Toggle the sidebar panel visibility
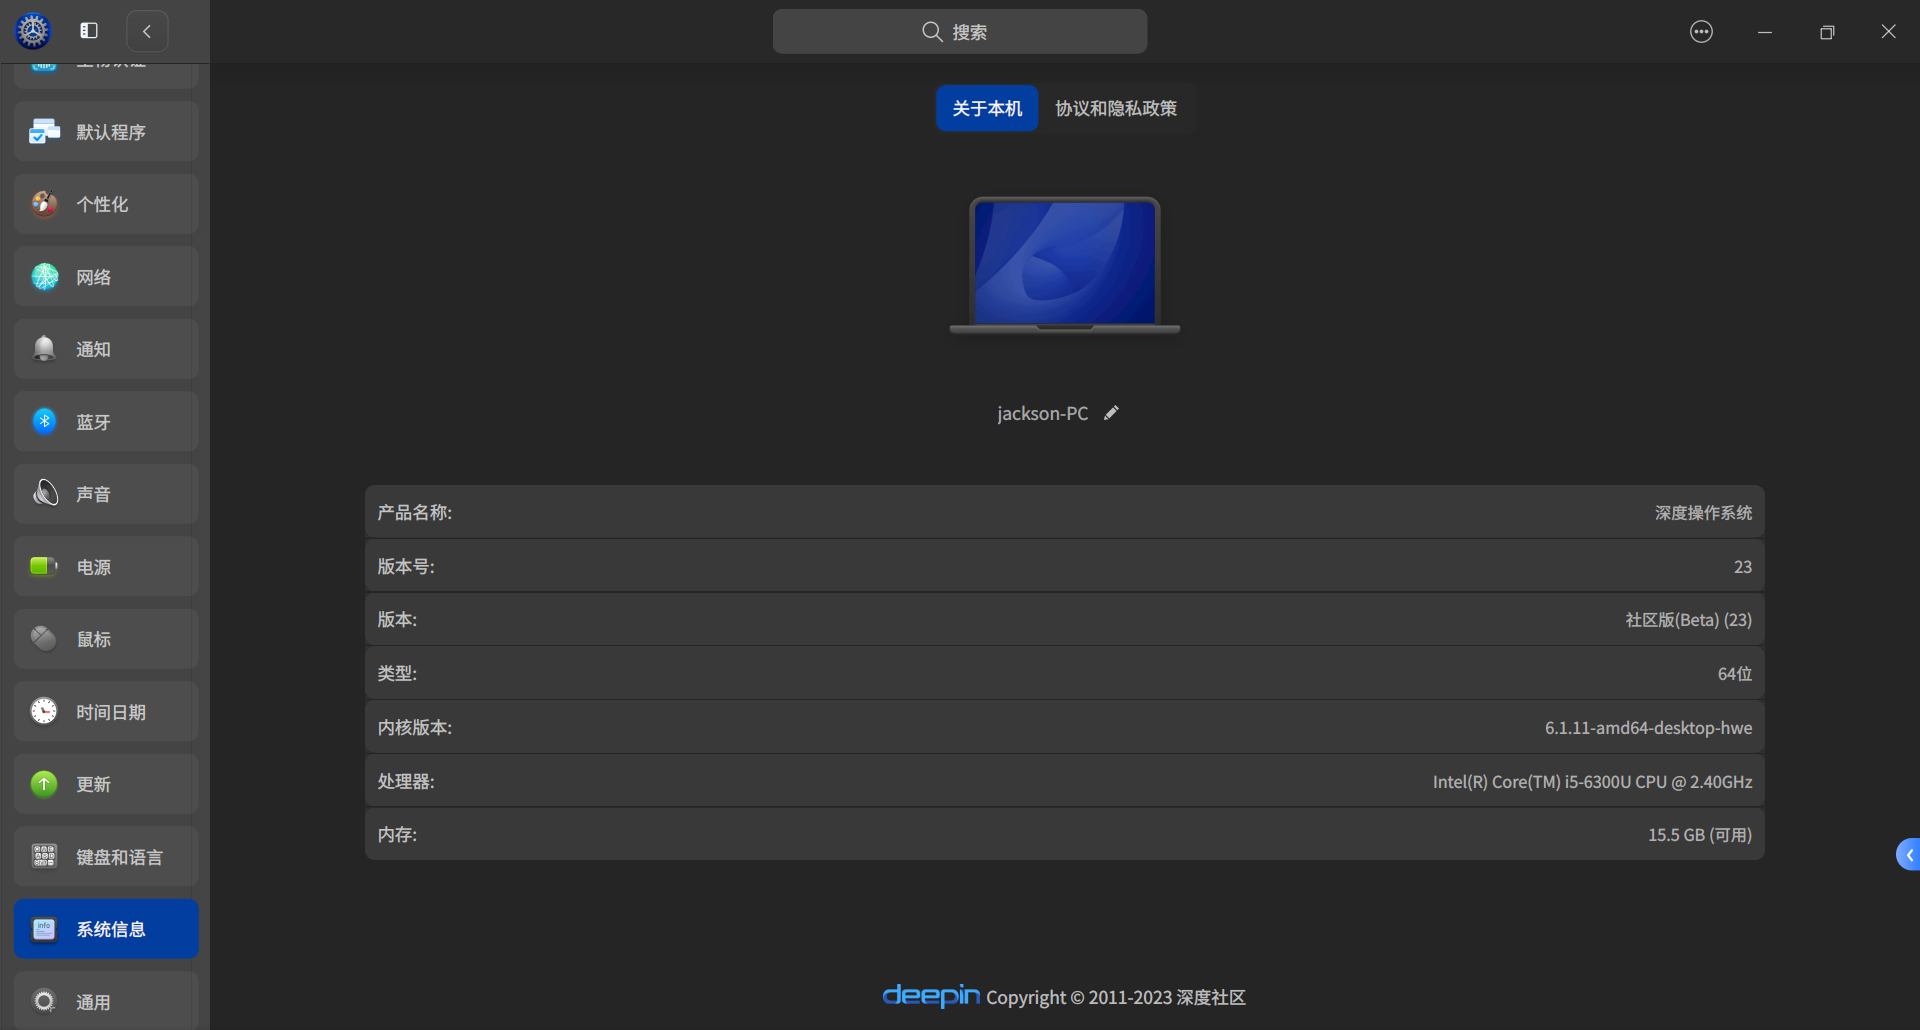This screenshot has width=1920, height=1030. click(x=88, y=31)
